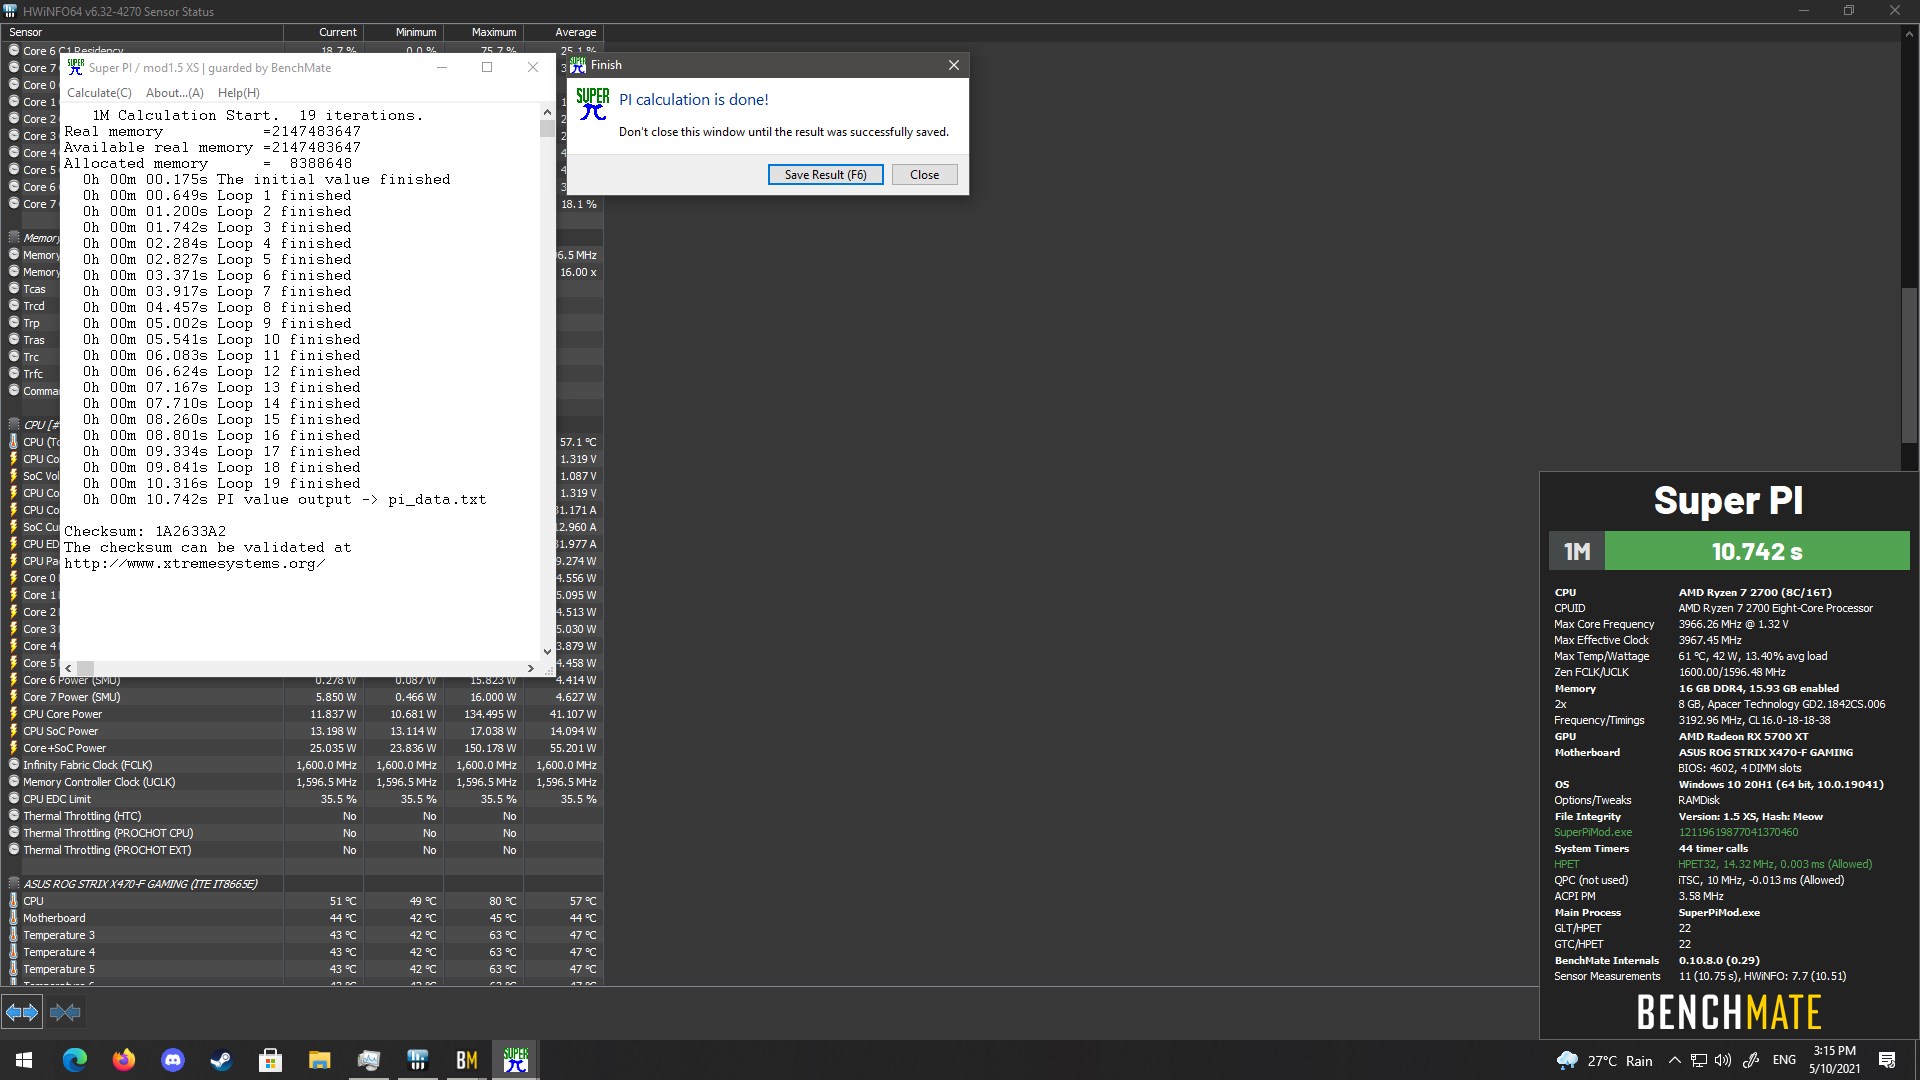The image size is (1920, 1080).
Task: Minimize the Super PI window
Action: point(442,67)
